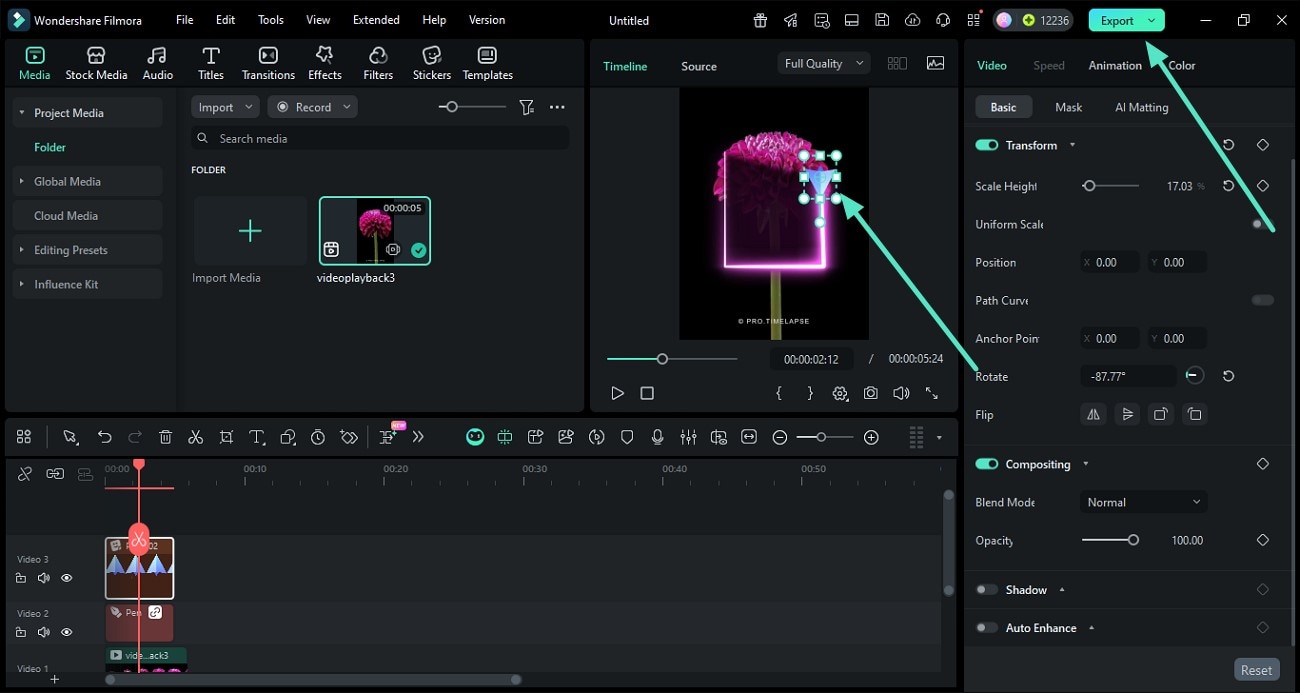
Task: Open the Stickers panel
Action: (431, 63)
